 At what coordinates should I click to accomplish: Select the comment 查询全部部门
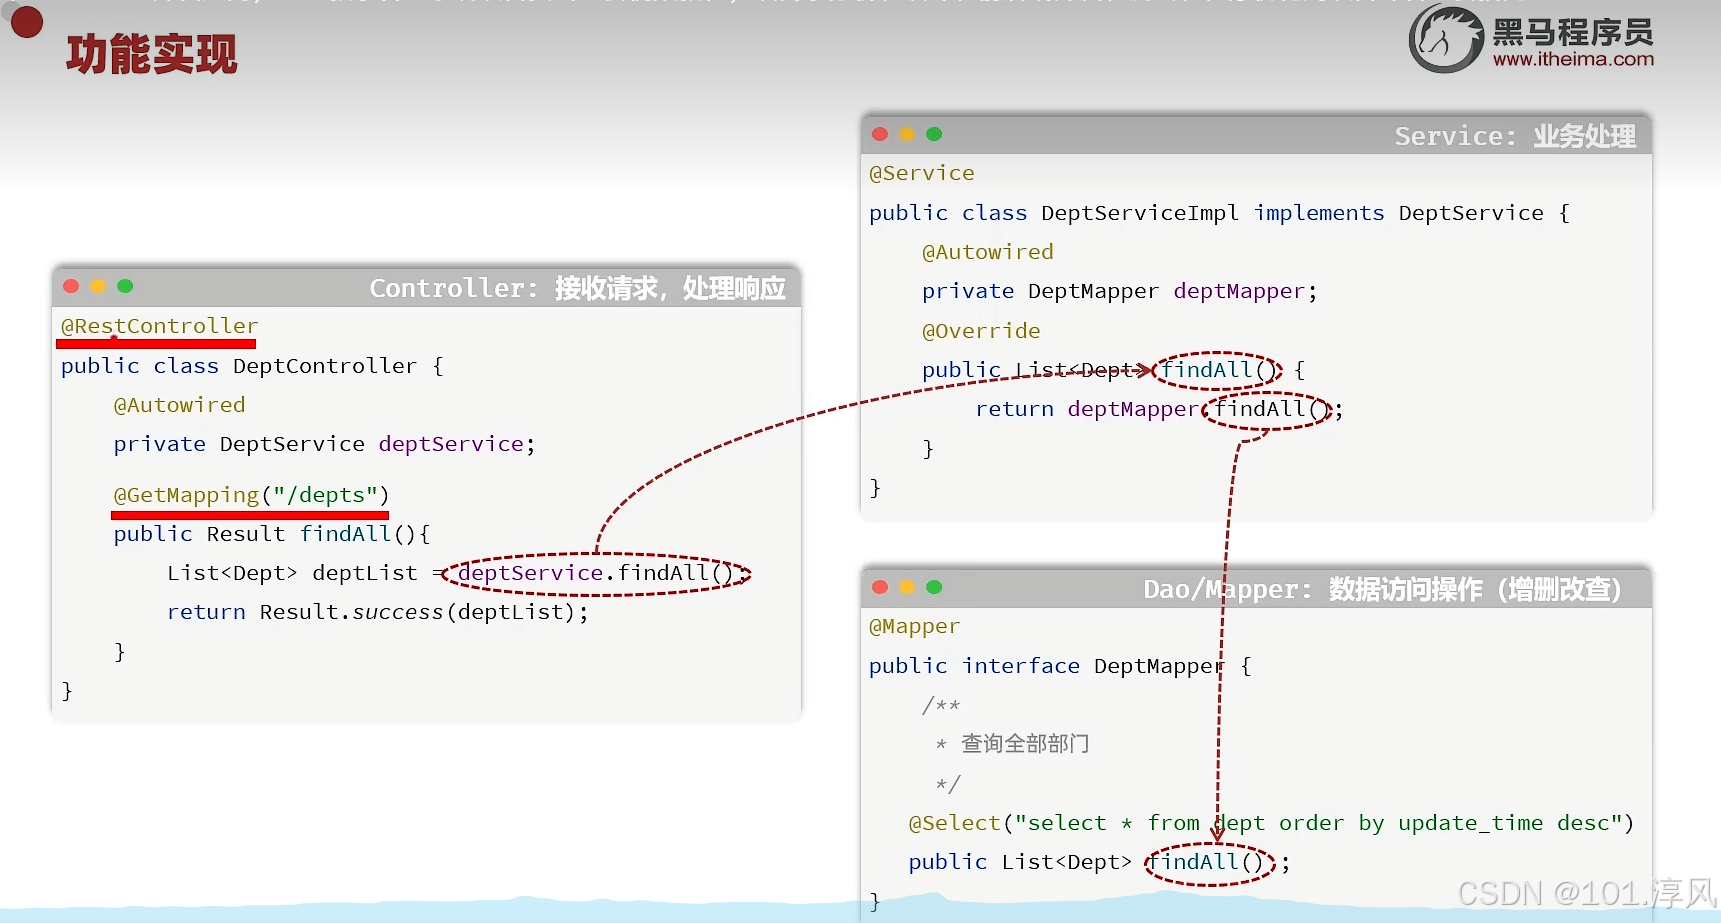pos(1025,744)
